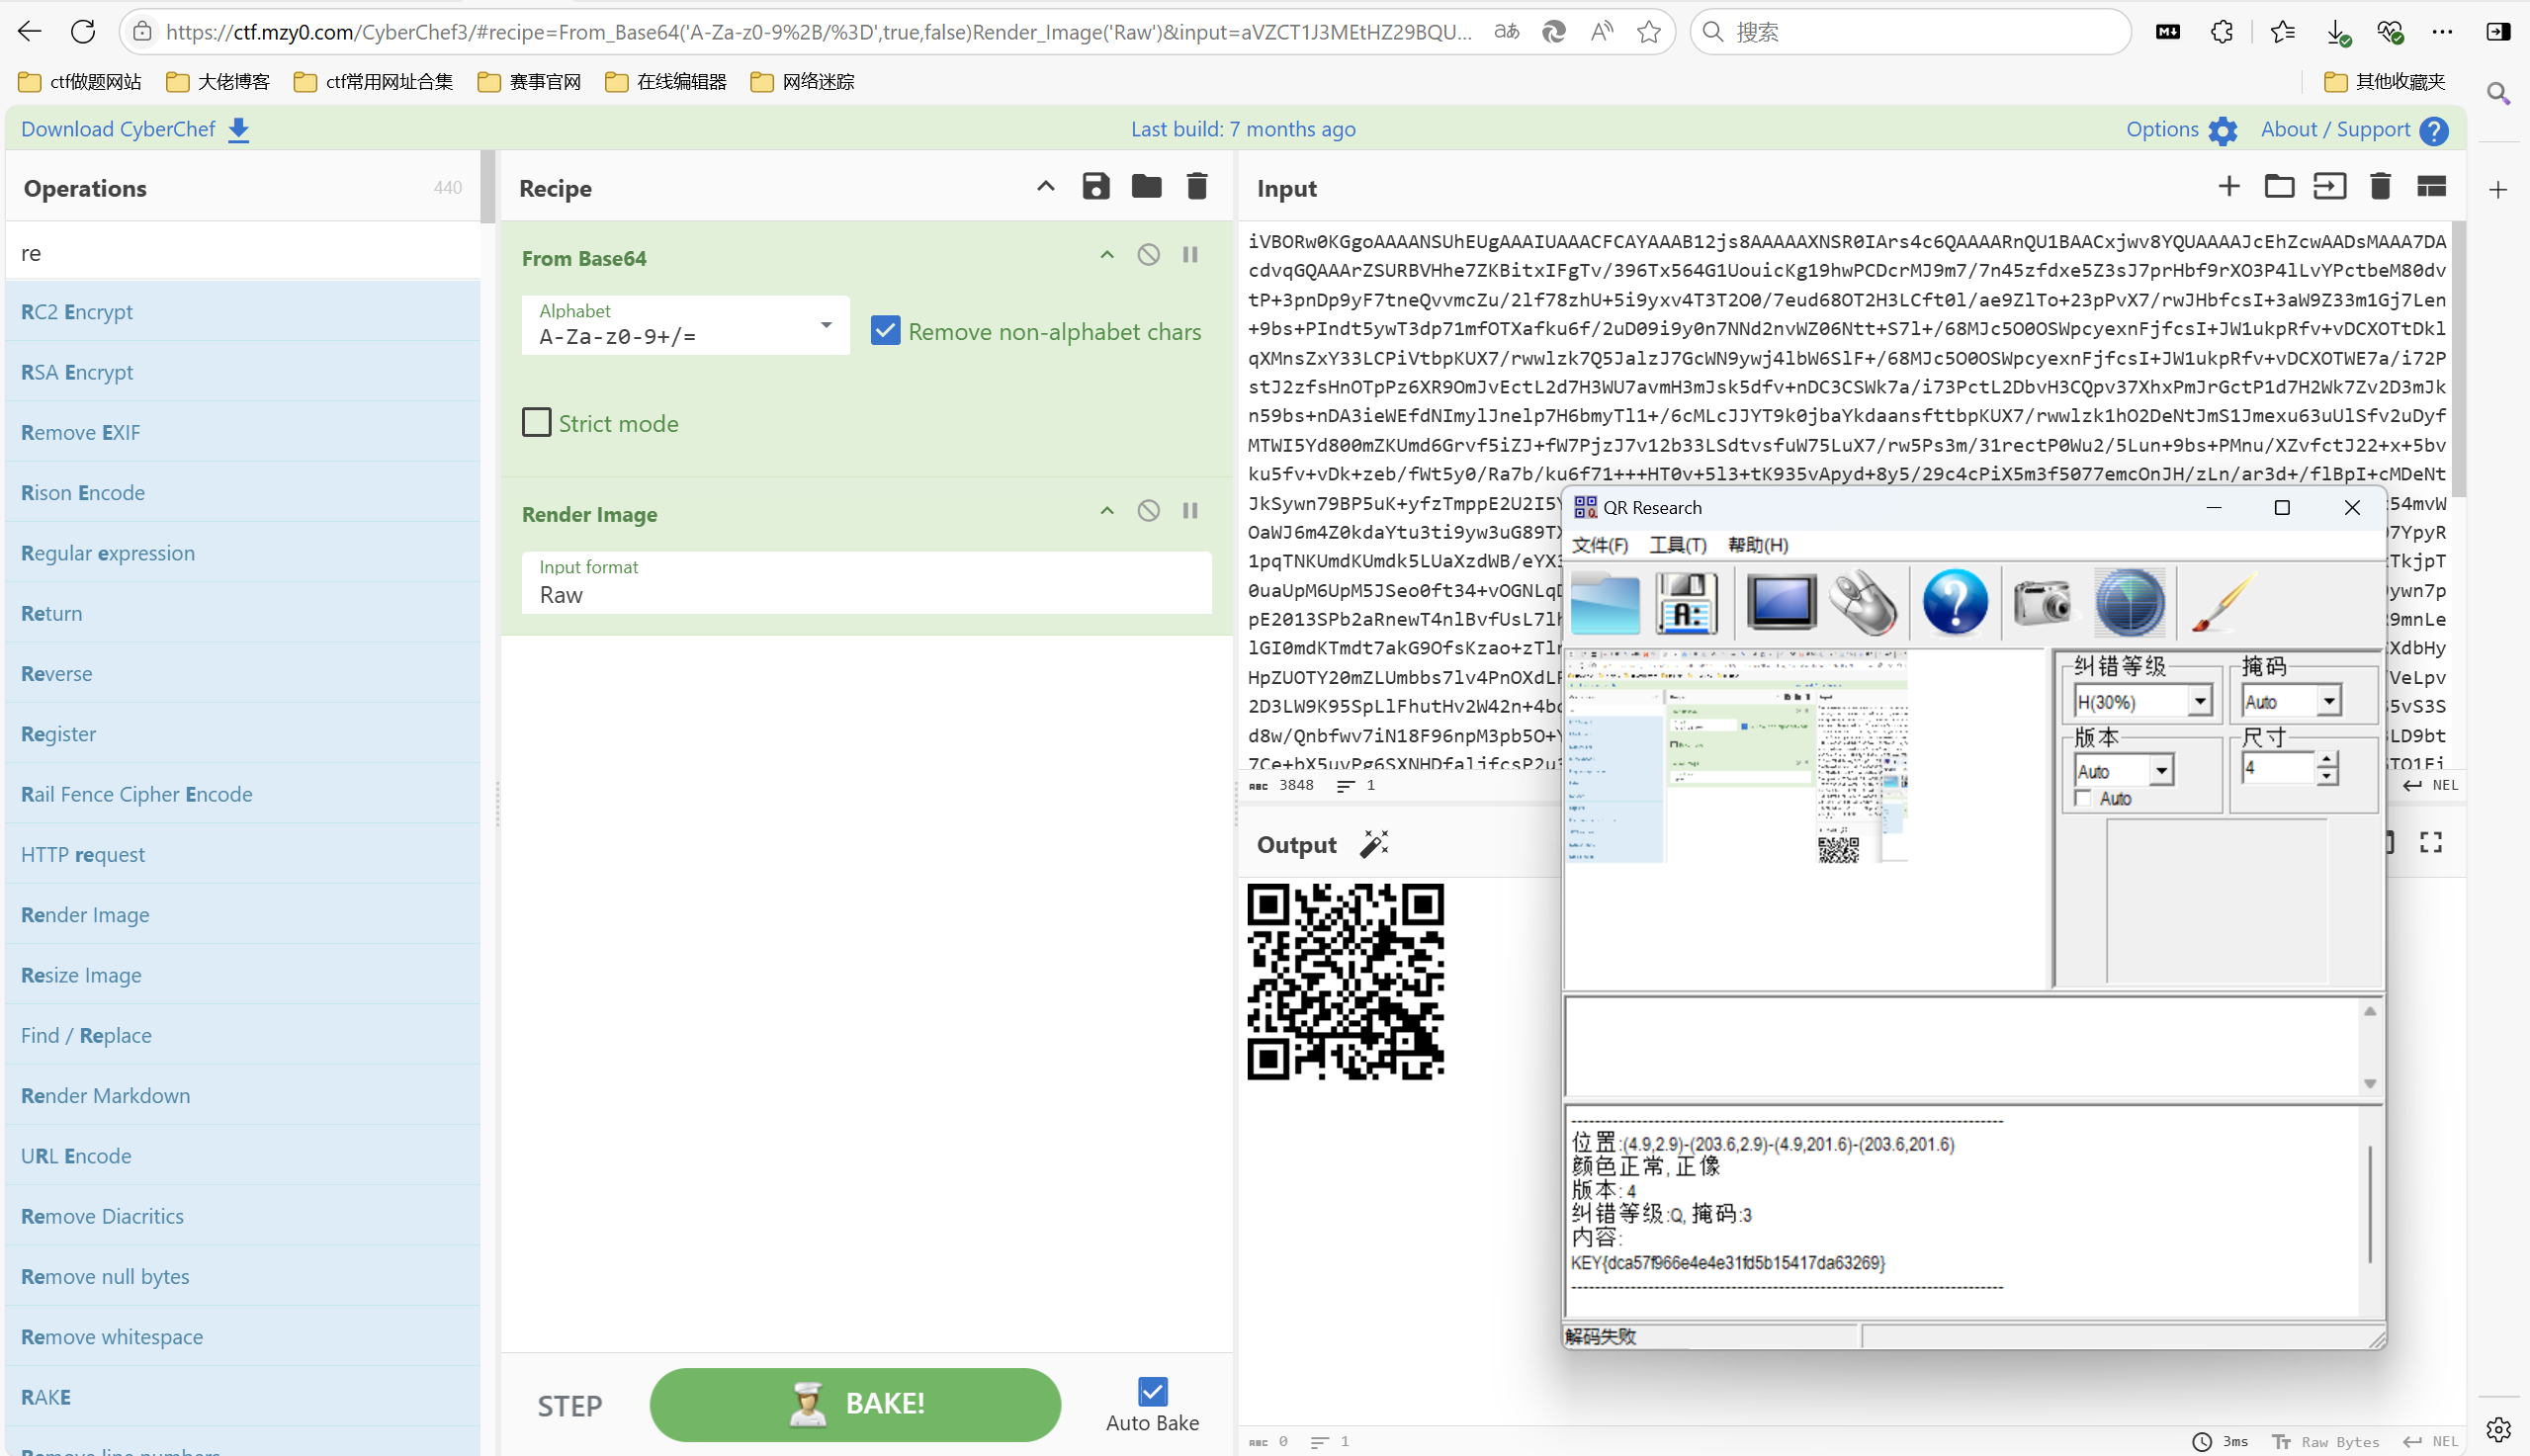Clear the recipe with the trash icon
Screen dimensions: 2530x1456
(x=1197, y=187)
